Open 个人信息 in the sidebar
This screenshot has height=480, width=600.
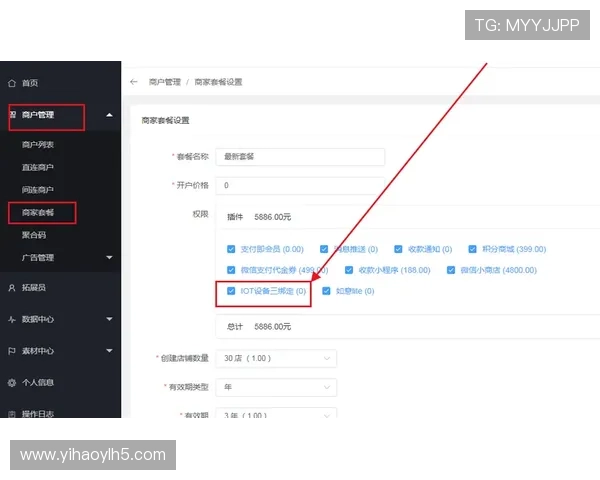coord(38,382)
